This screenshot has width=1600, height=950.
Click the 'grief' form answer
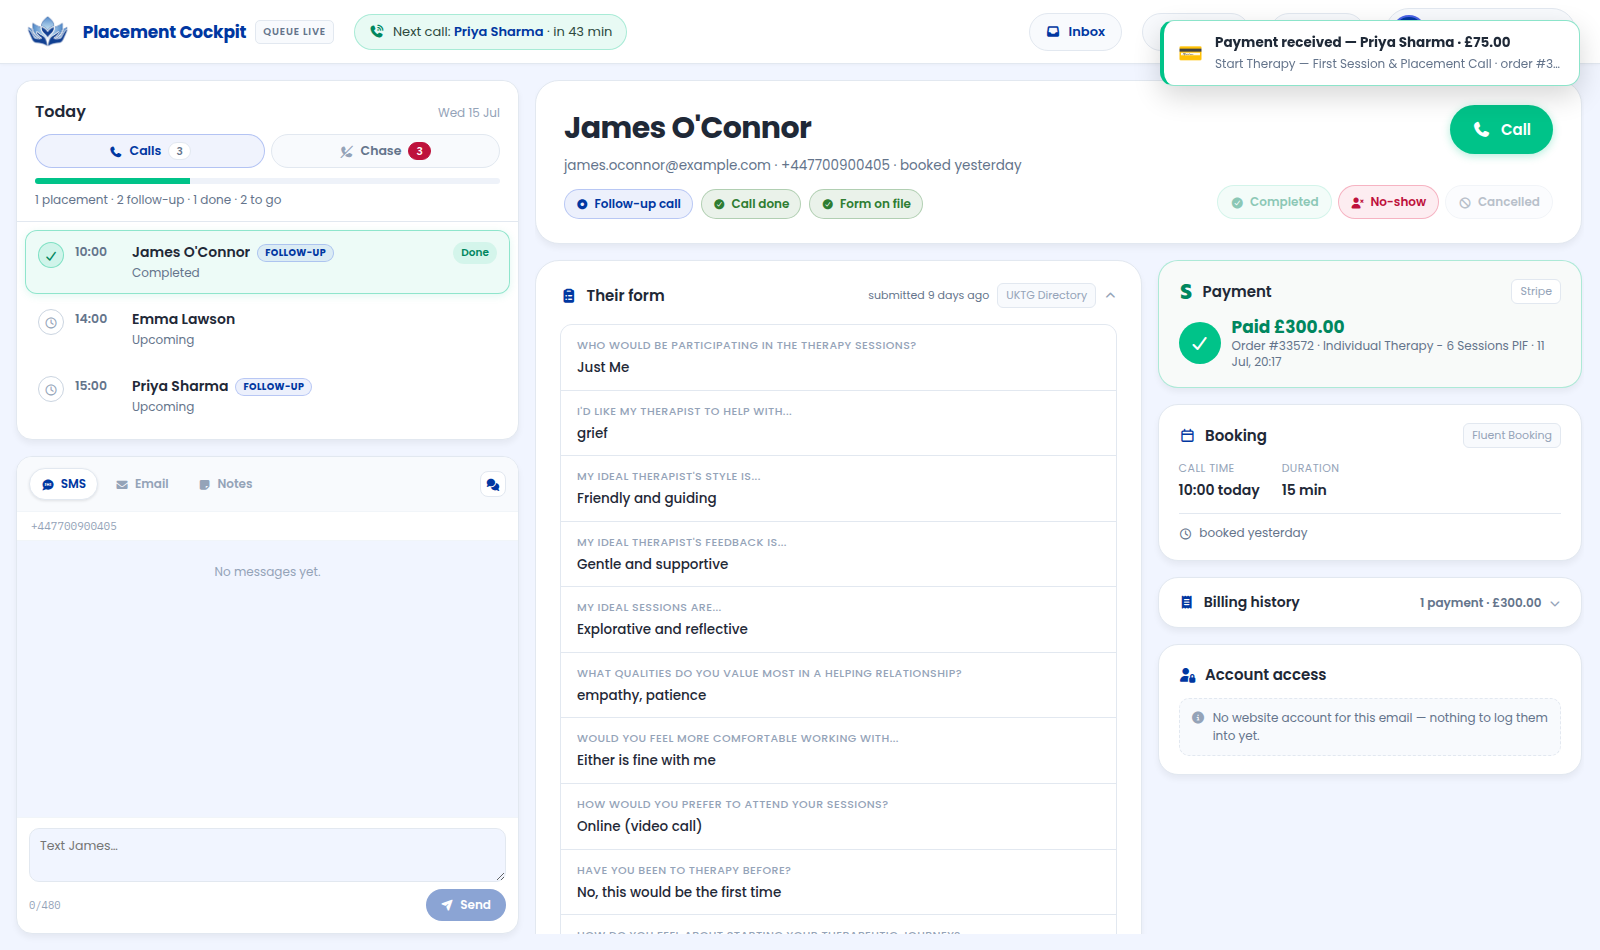pos(592,434)
